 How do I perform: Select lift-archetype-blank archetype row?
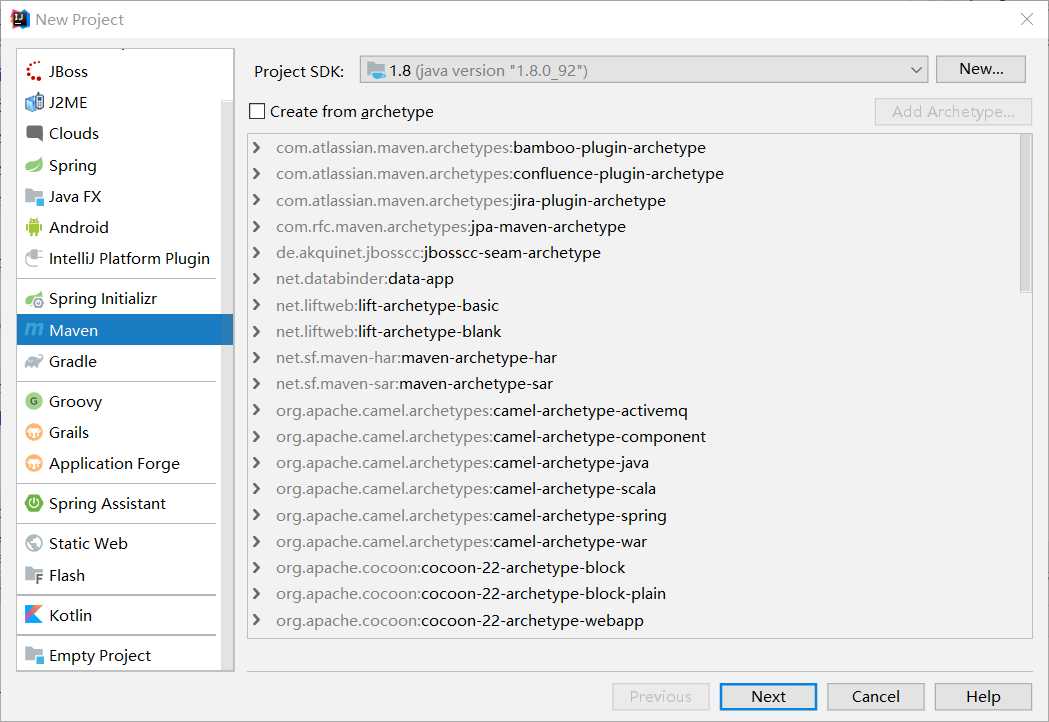634,331
